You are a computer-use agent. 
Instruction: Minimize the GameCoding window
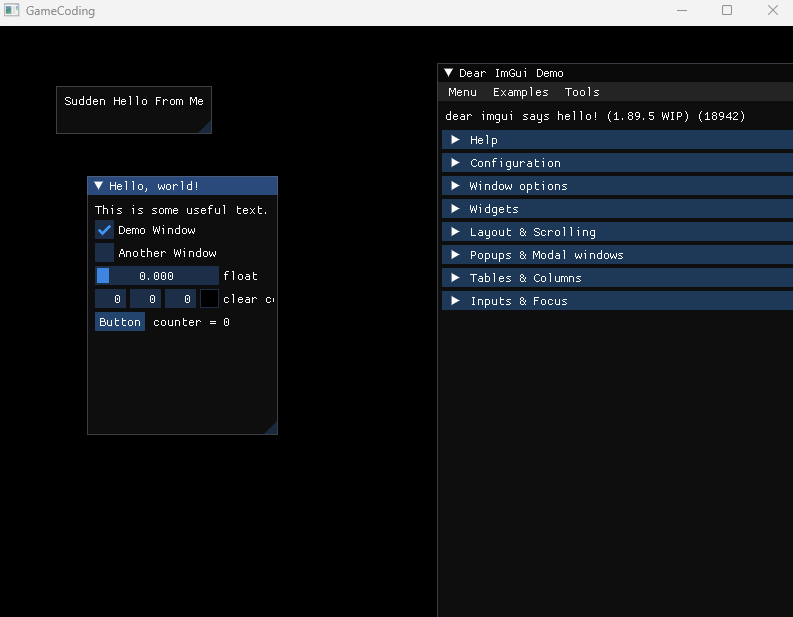682,10
